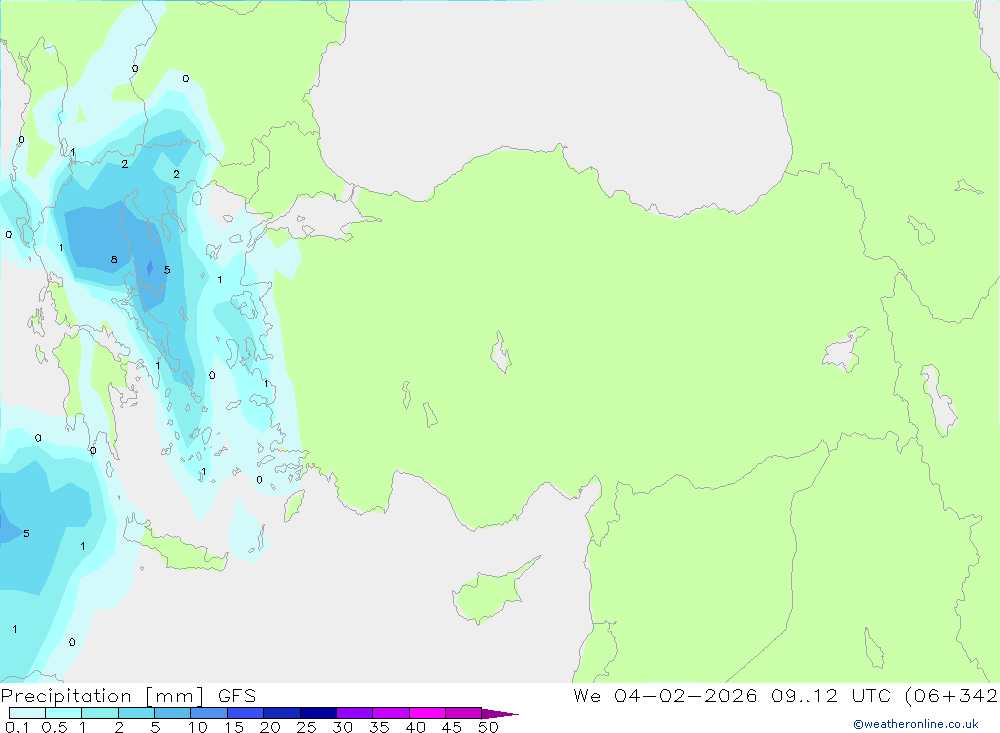Click the legend label "35"
Viewport: 1000px width, 733px height.
tap(379, 727)
